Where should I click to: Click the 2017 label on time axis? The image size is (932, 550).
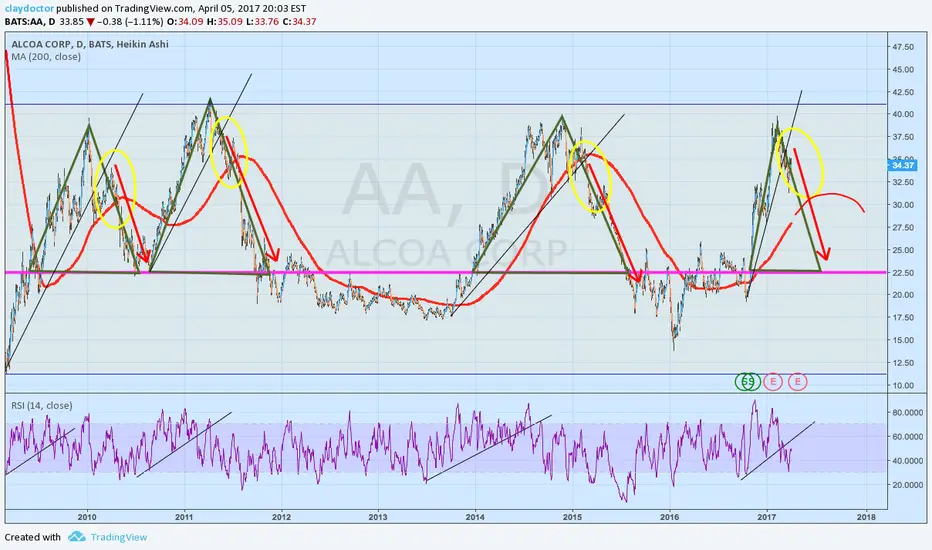[767, 517]
